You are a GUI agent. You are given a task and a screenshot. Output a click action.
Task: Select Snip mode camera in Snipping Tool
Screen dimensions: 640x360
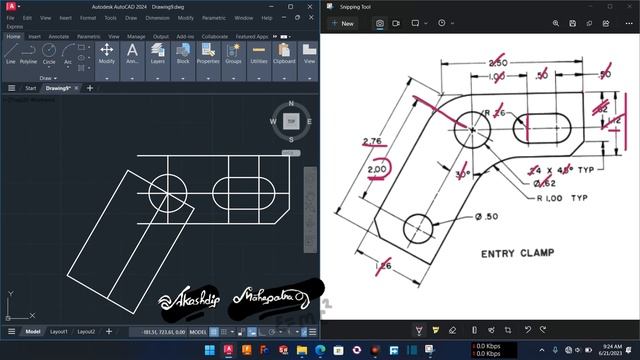point(380,23)
